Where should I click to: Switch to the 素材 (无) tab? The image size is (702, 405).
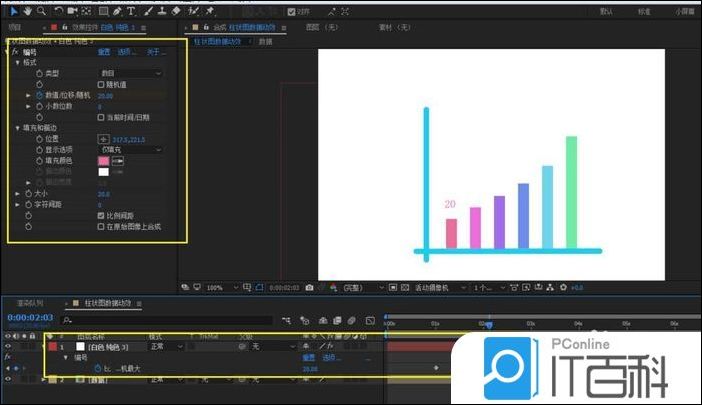[x=394, y=27]
